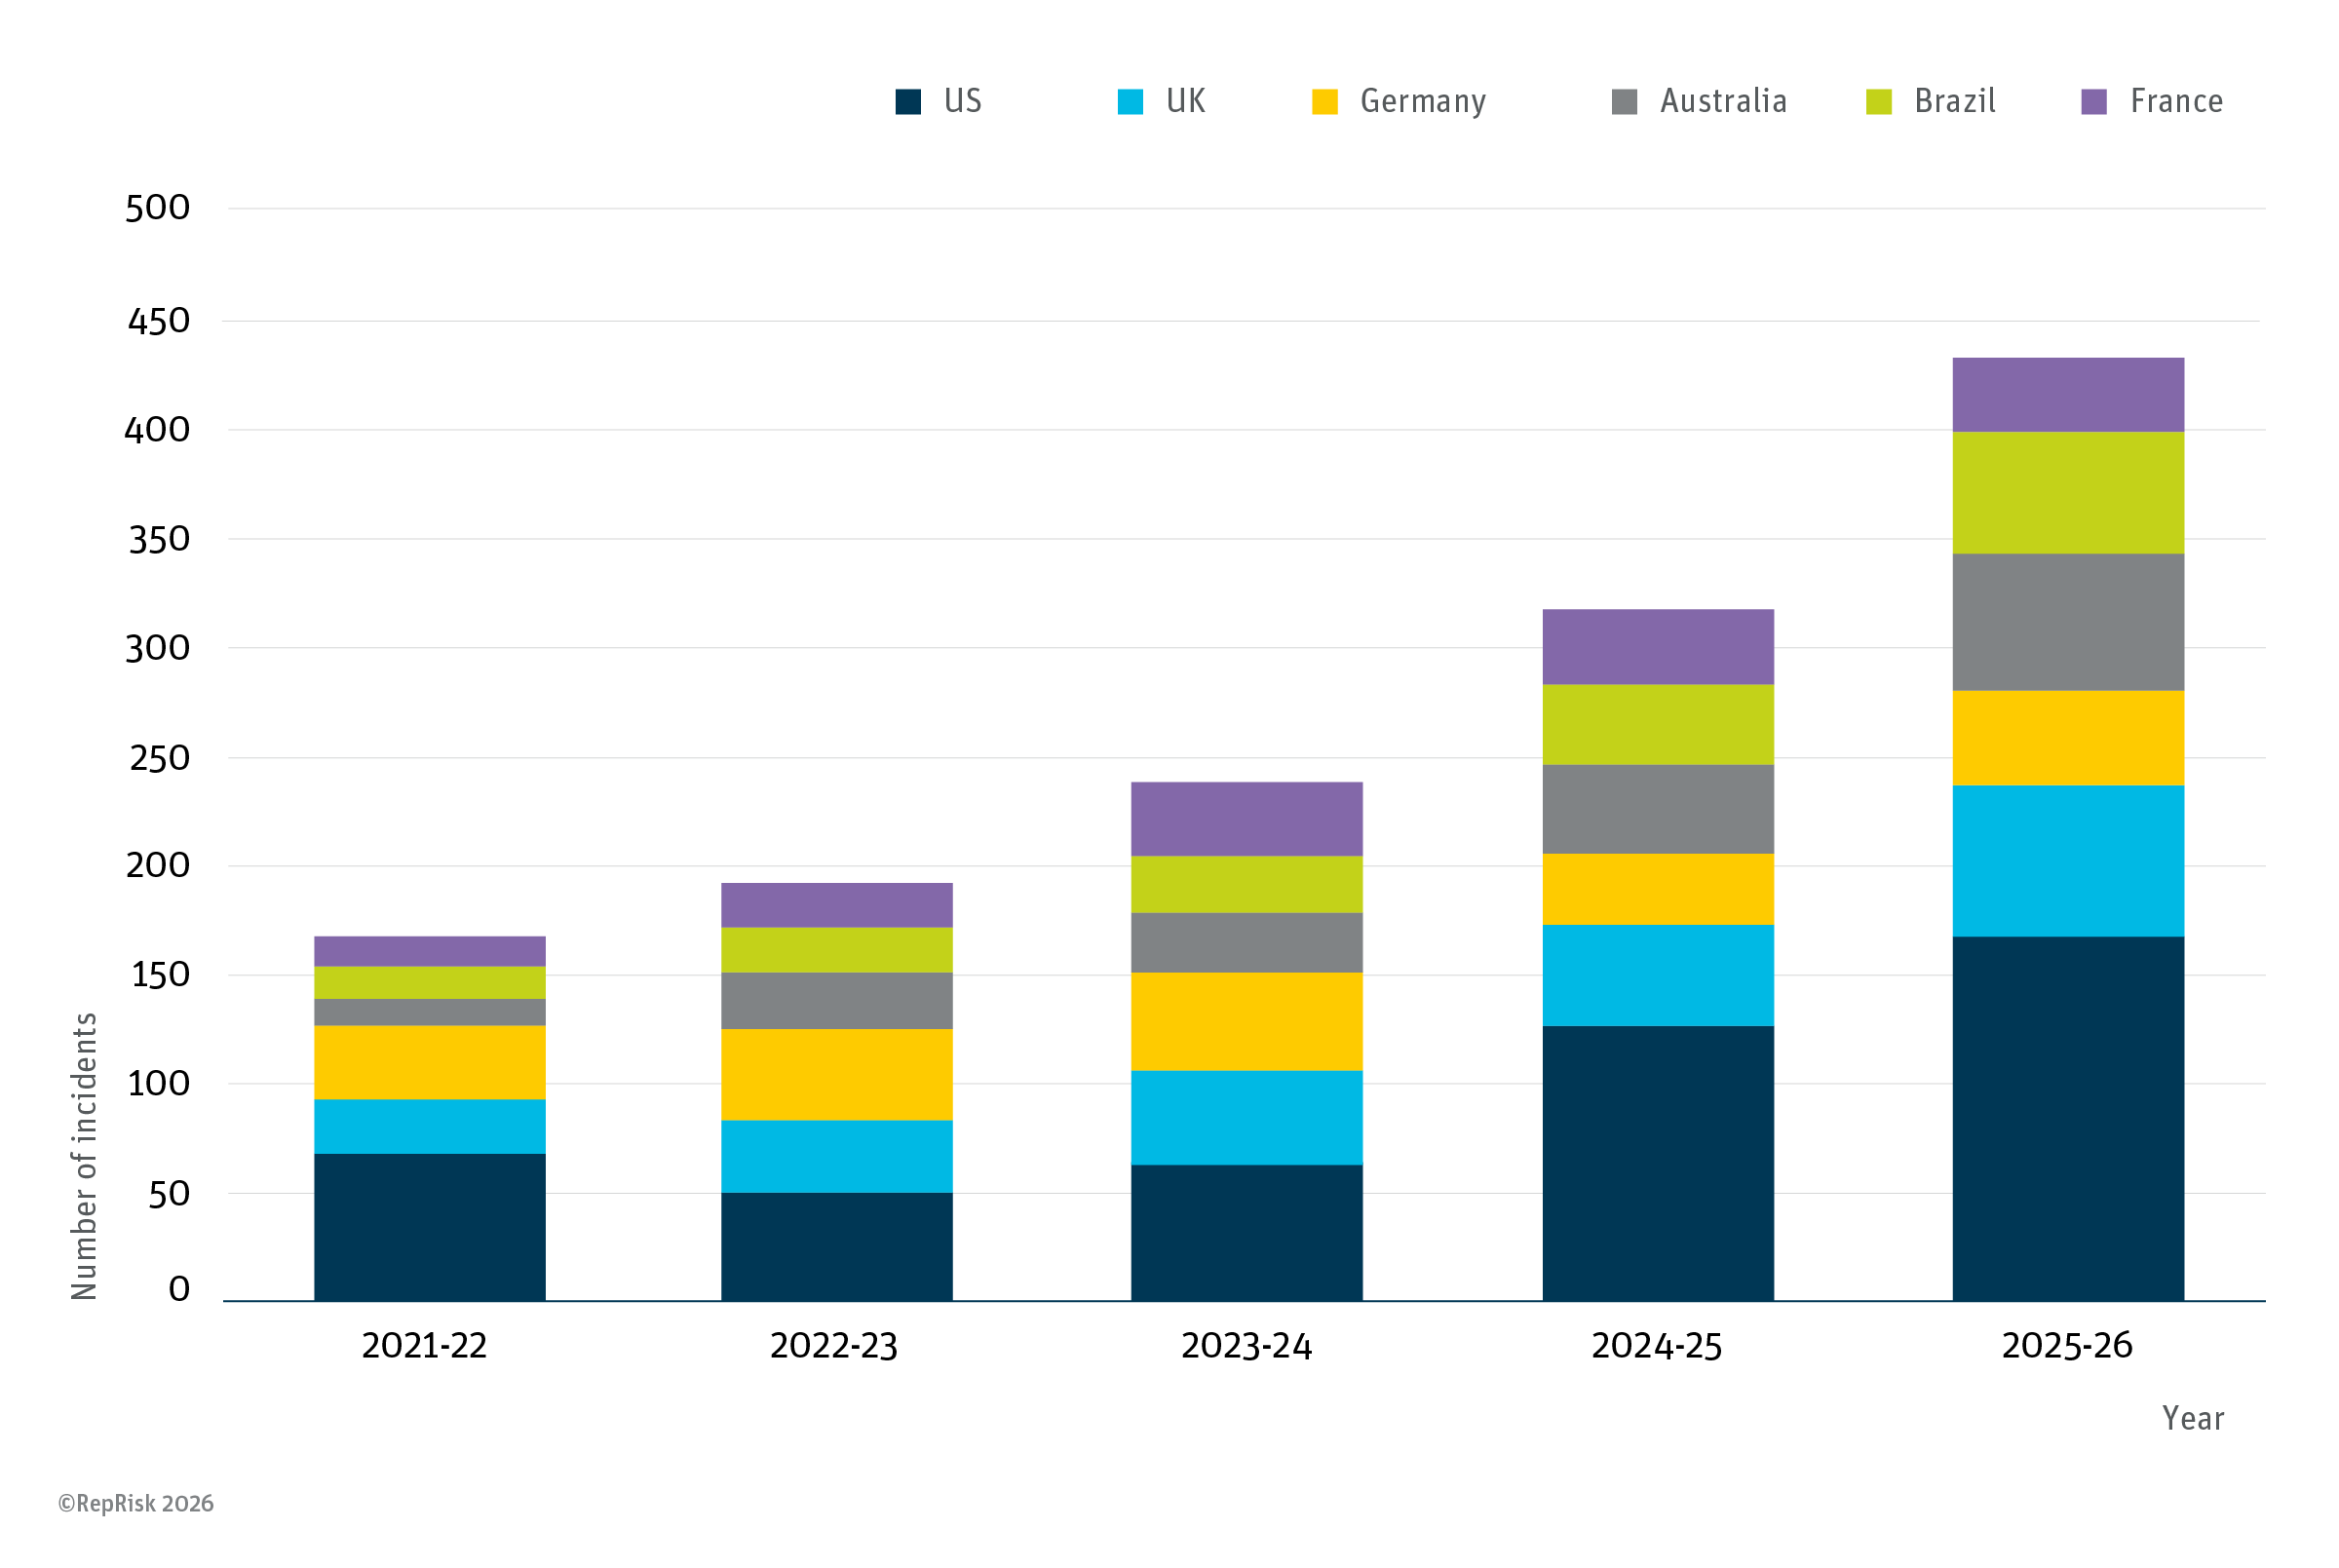The width and height of the screenshot is (2339, 1568).
Task: Click the US segment of the 2021-22 bar
Action: 430,1227
